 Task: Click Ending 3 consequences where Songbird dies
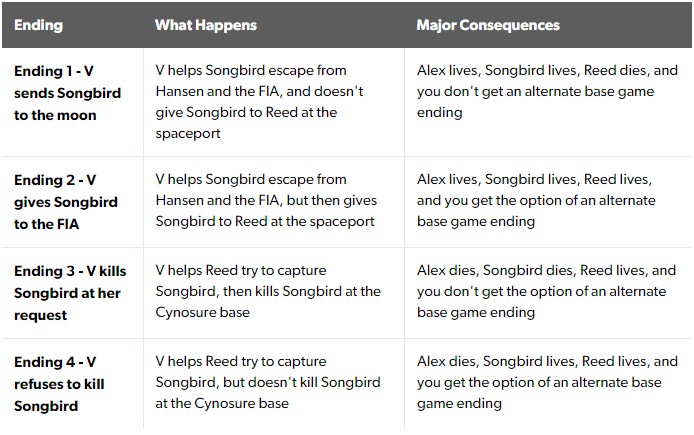(x=546, y=291)
